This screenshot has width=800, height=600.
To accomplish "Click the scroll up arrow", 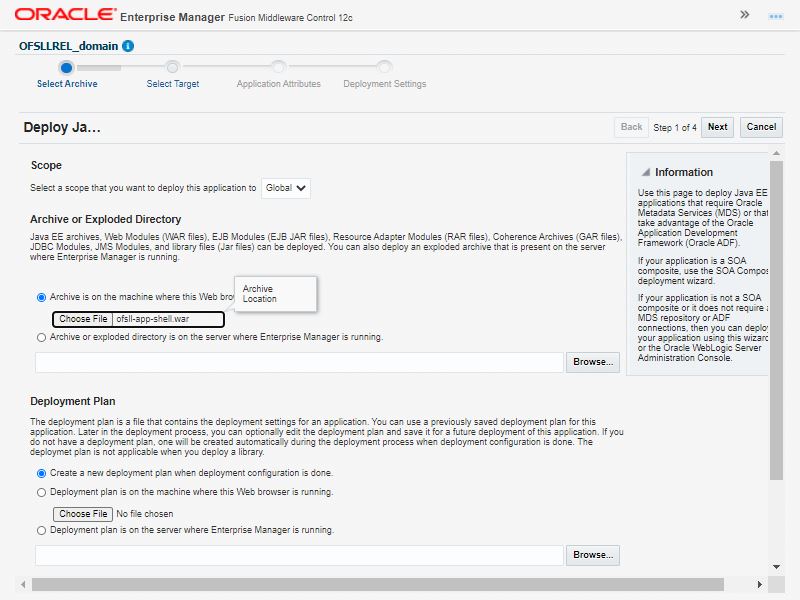I will pos(776,153).
